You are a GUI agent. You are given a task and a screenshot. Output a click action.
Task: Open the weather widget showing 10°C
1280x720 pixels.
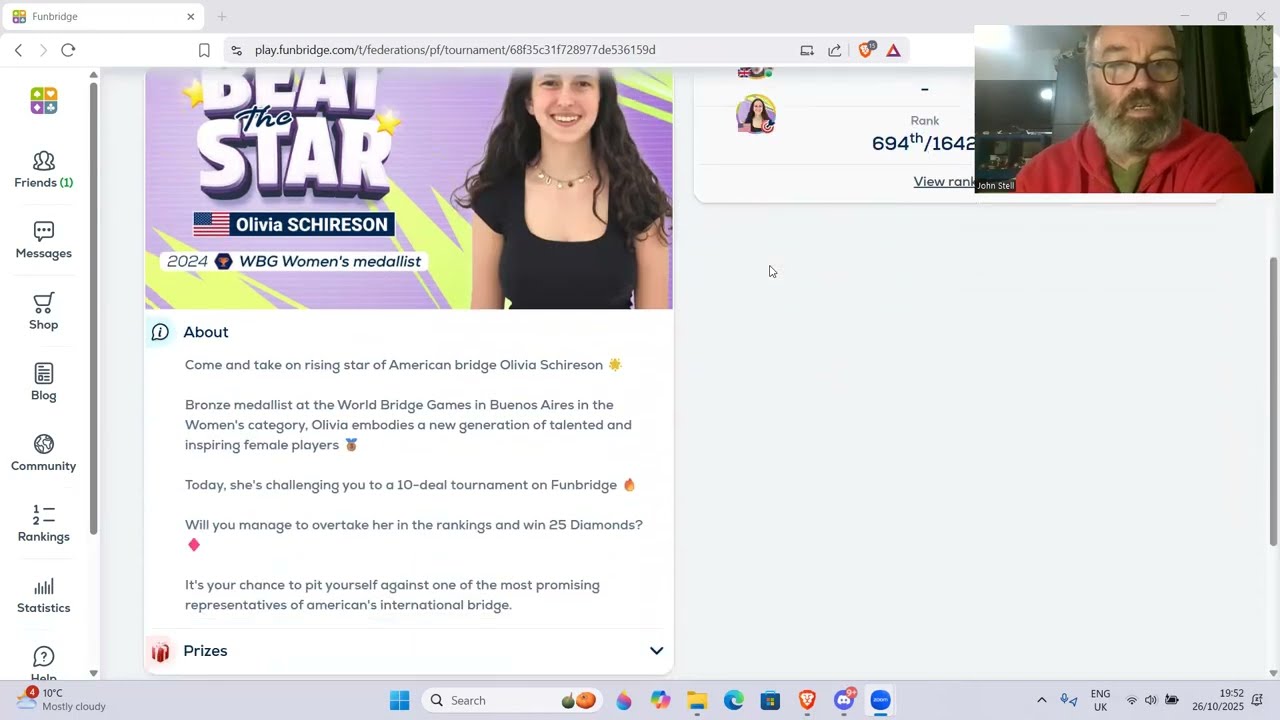pyautogui.click(x=62, y=700)
